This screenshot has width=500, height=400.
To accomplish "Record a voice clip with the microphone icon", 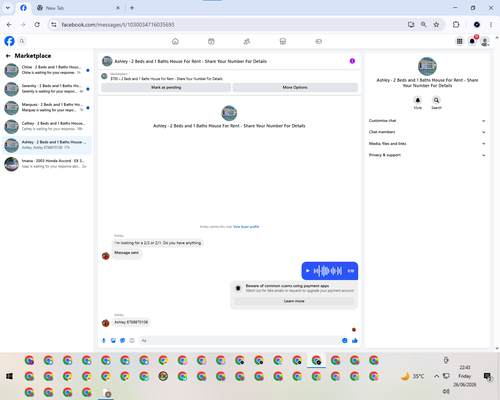I will click(x=104, y=340).
